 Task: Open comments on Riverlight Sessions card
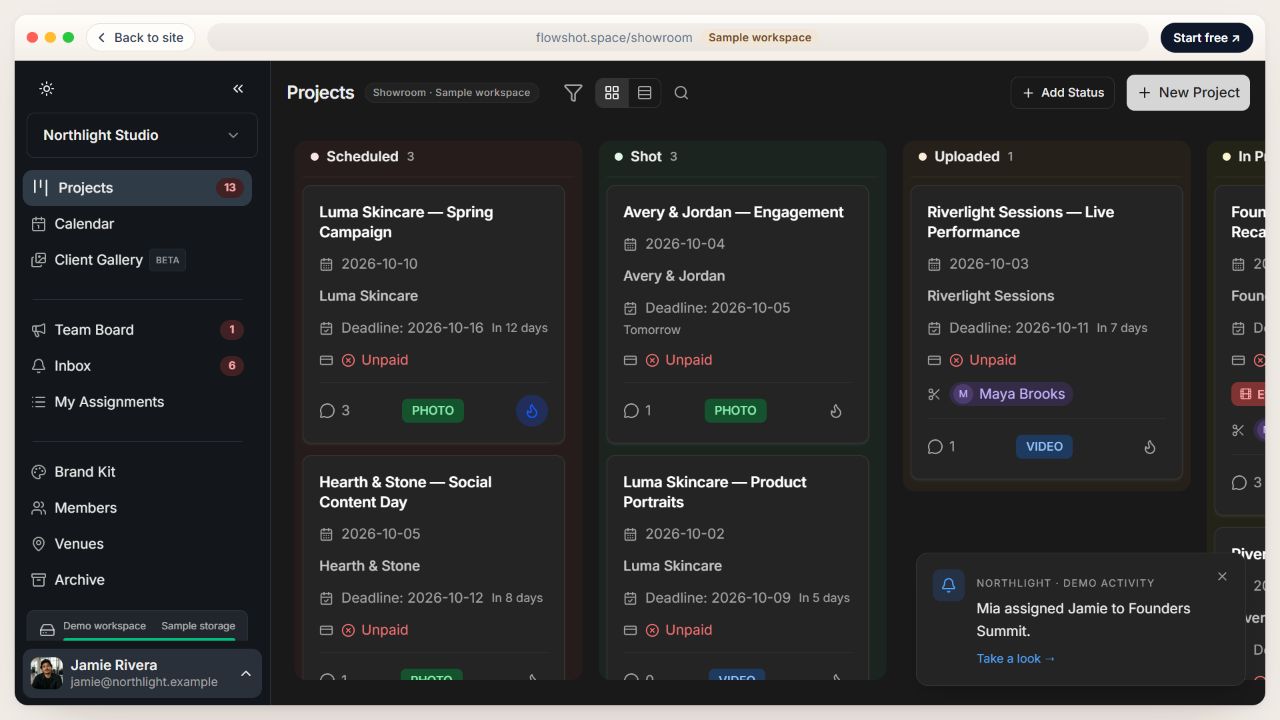coord(942,447)
